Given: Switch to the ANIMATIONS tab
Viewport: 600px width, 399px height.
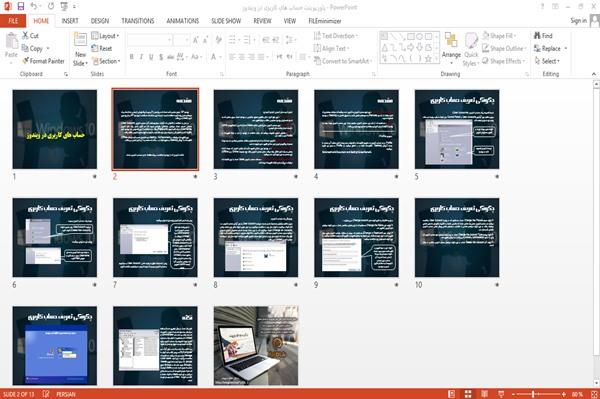Looking at the screenshot, I should (183, 21).
